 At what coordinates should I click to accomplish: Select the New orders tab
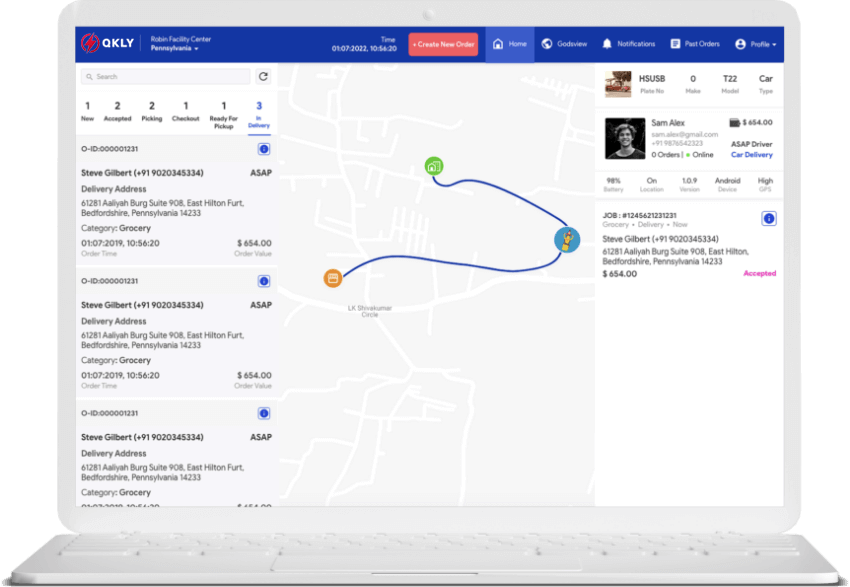pos(87,111)
